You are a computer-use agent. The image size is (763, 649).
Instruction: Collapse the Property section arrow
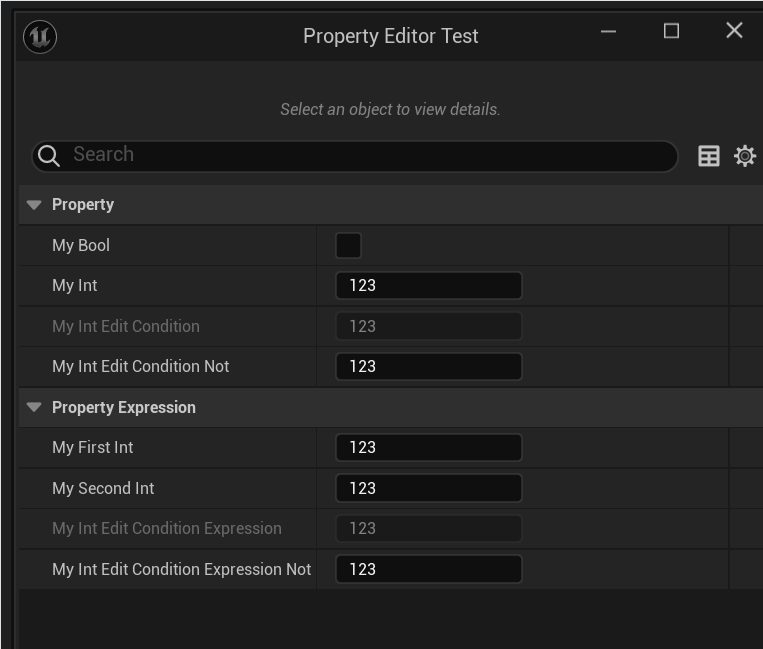pos(34,205)
